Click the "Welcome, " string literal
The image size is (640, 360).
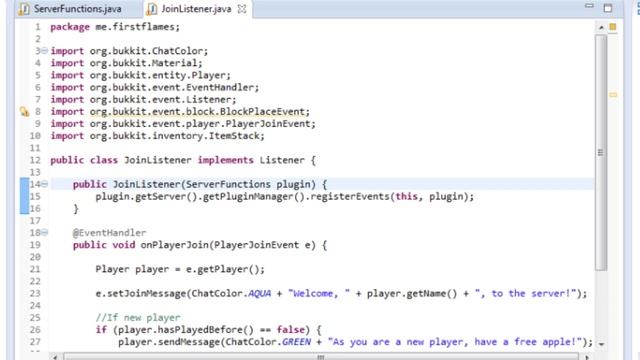tap(319, 293)
